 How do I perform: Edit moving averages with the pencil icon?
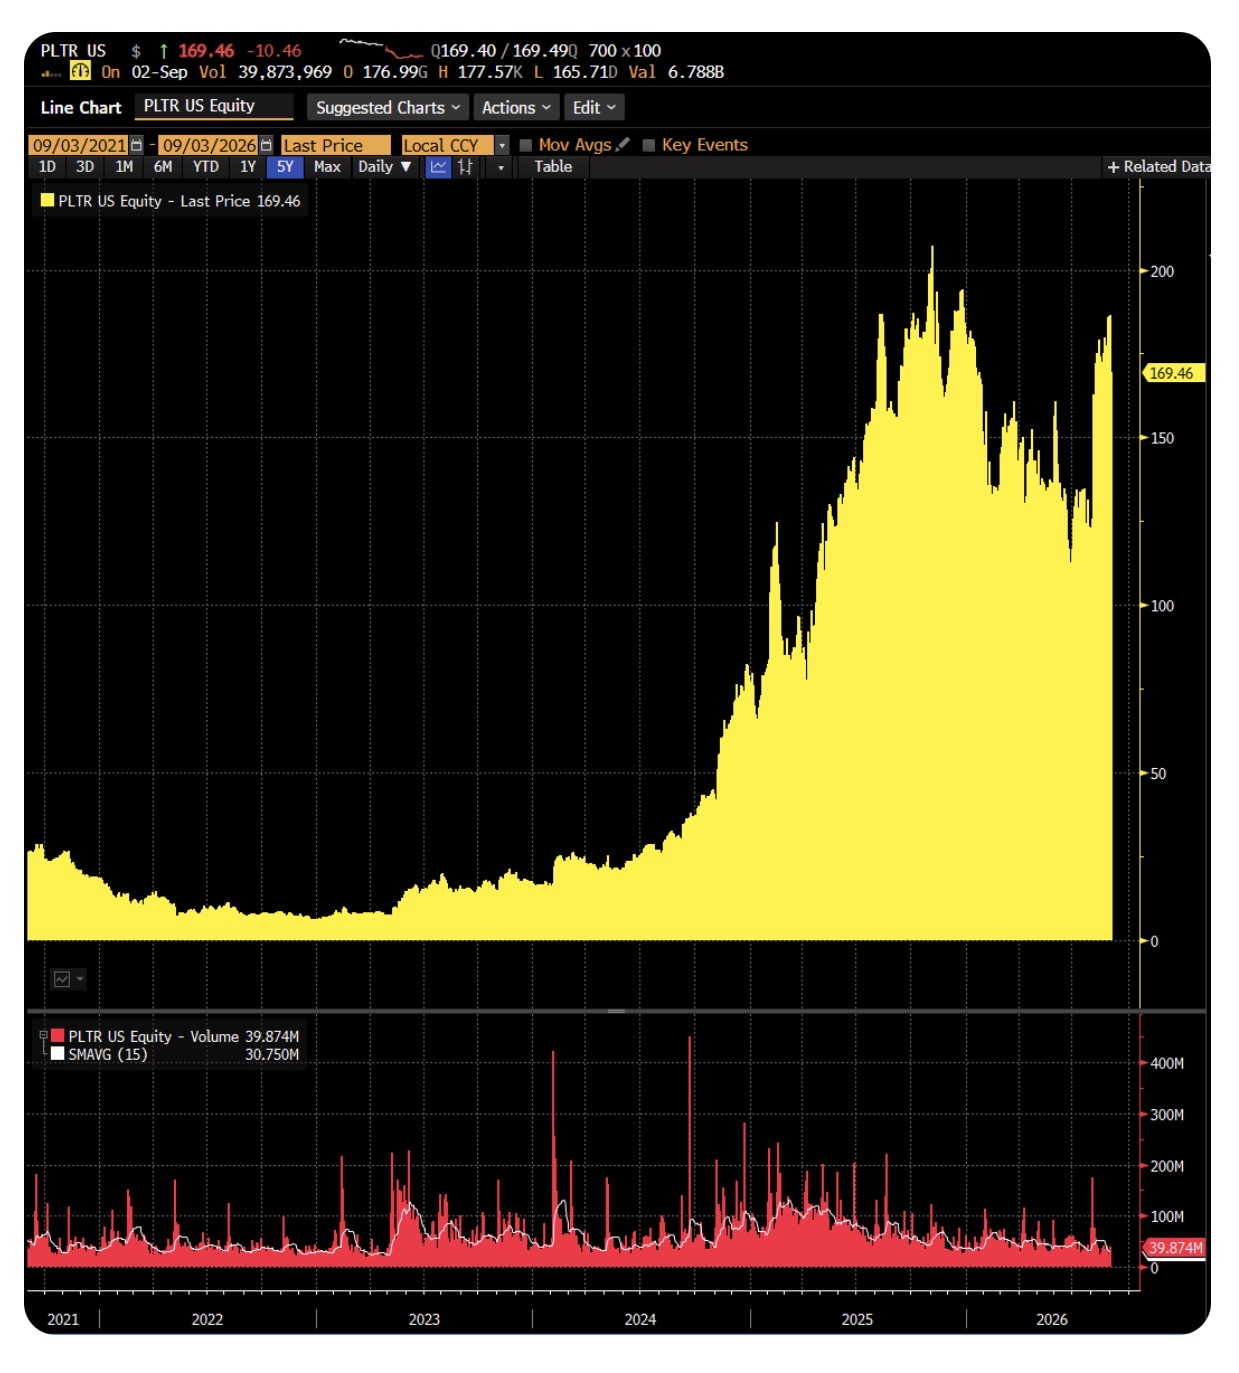[623, 144]
